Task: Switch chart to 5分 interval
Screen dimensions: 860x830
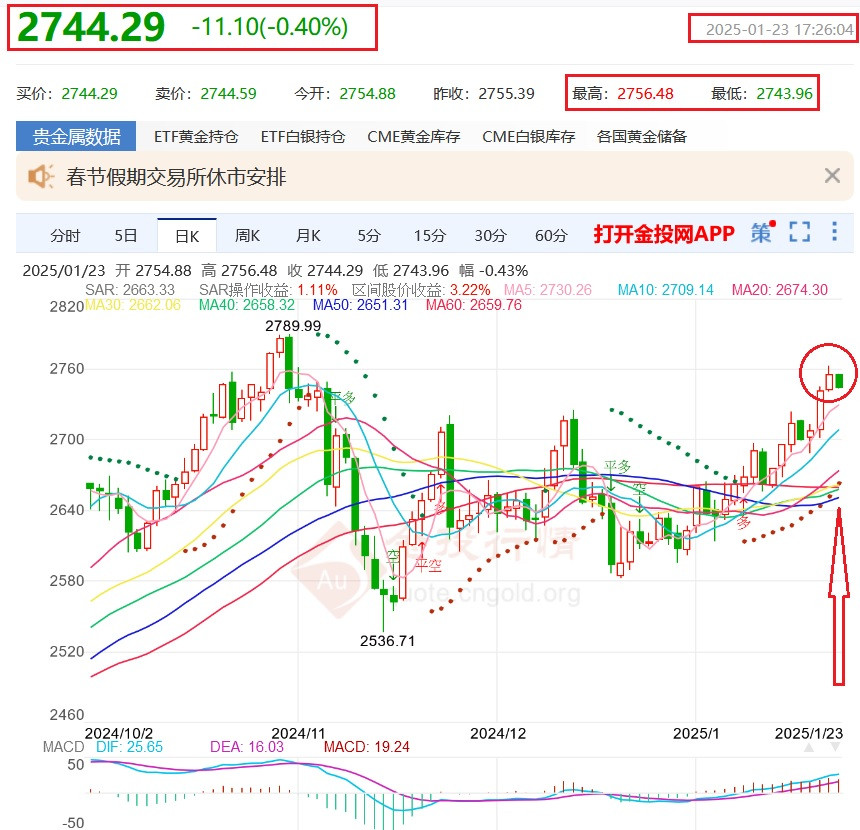Action: [369, 236]
